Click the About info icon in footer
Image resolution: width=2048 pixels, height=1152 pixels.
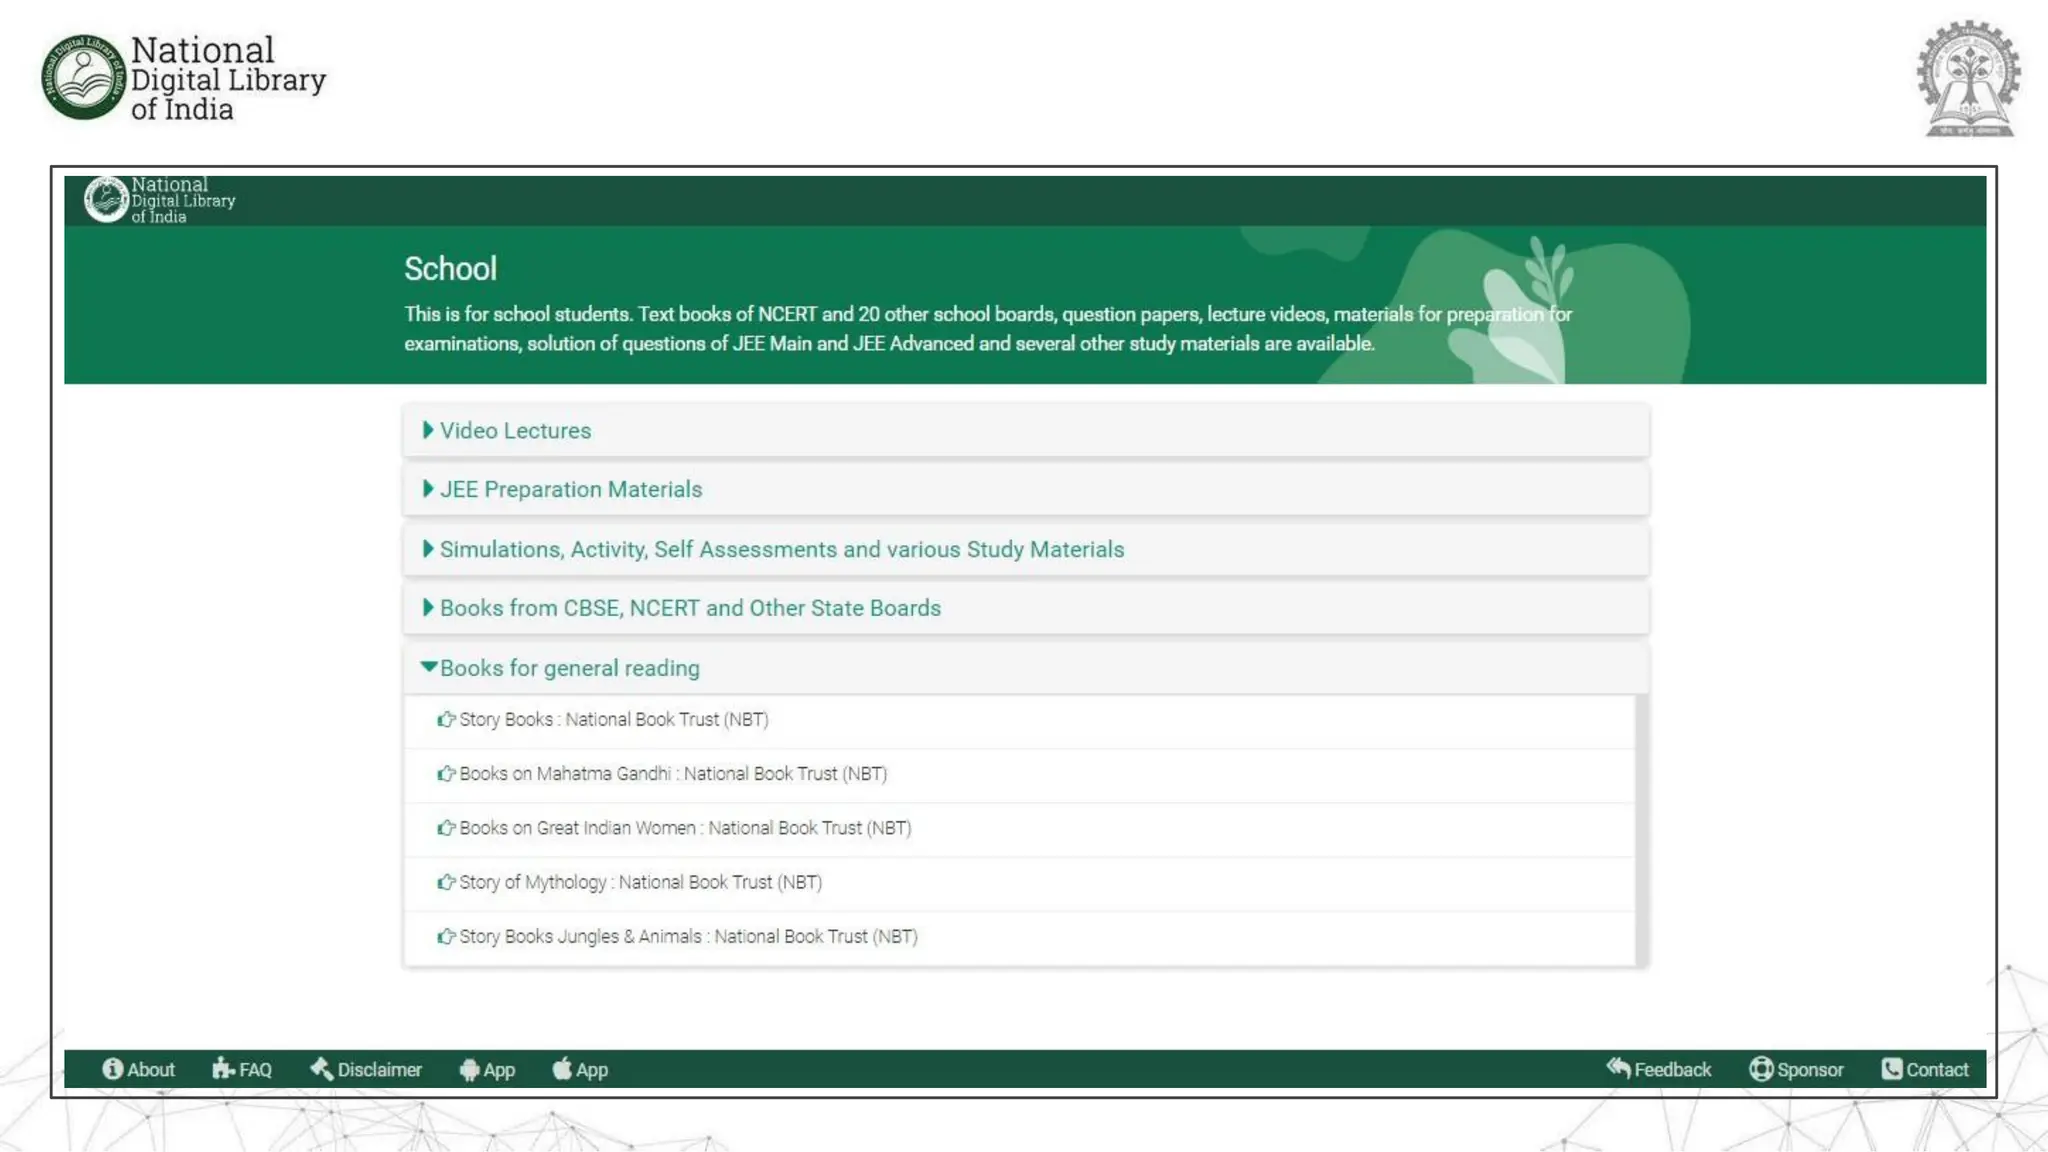pyautogui.click(x=113, y=1069)
